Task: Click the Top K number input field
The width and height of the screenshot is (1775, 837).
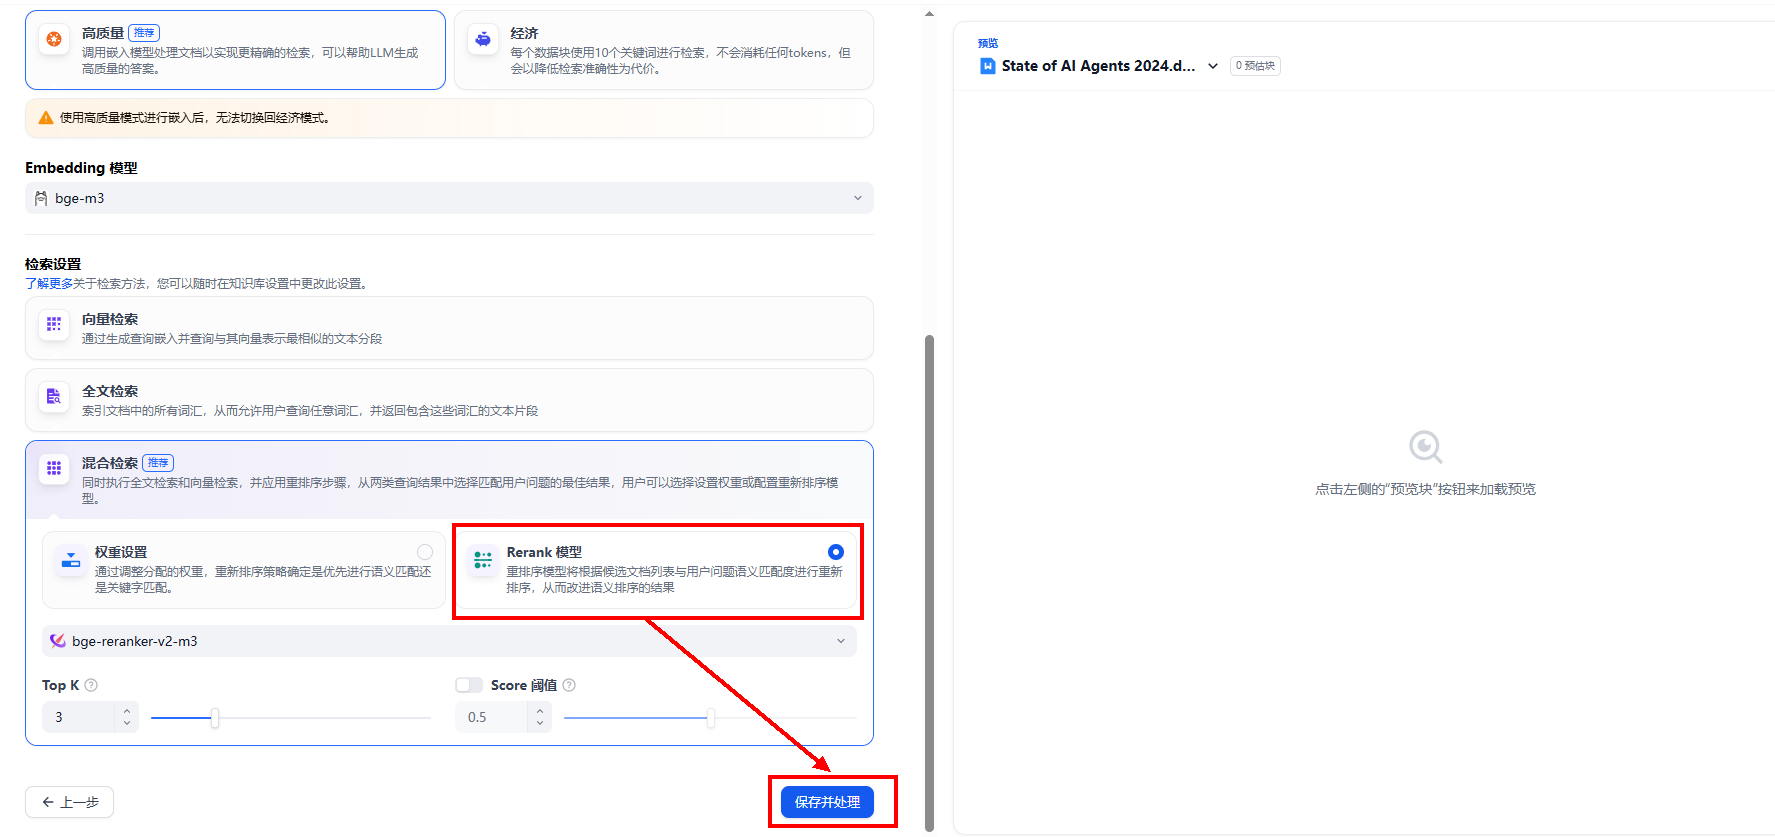Action: 80,717
